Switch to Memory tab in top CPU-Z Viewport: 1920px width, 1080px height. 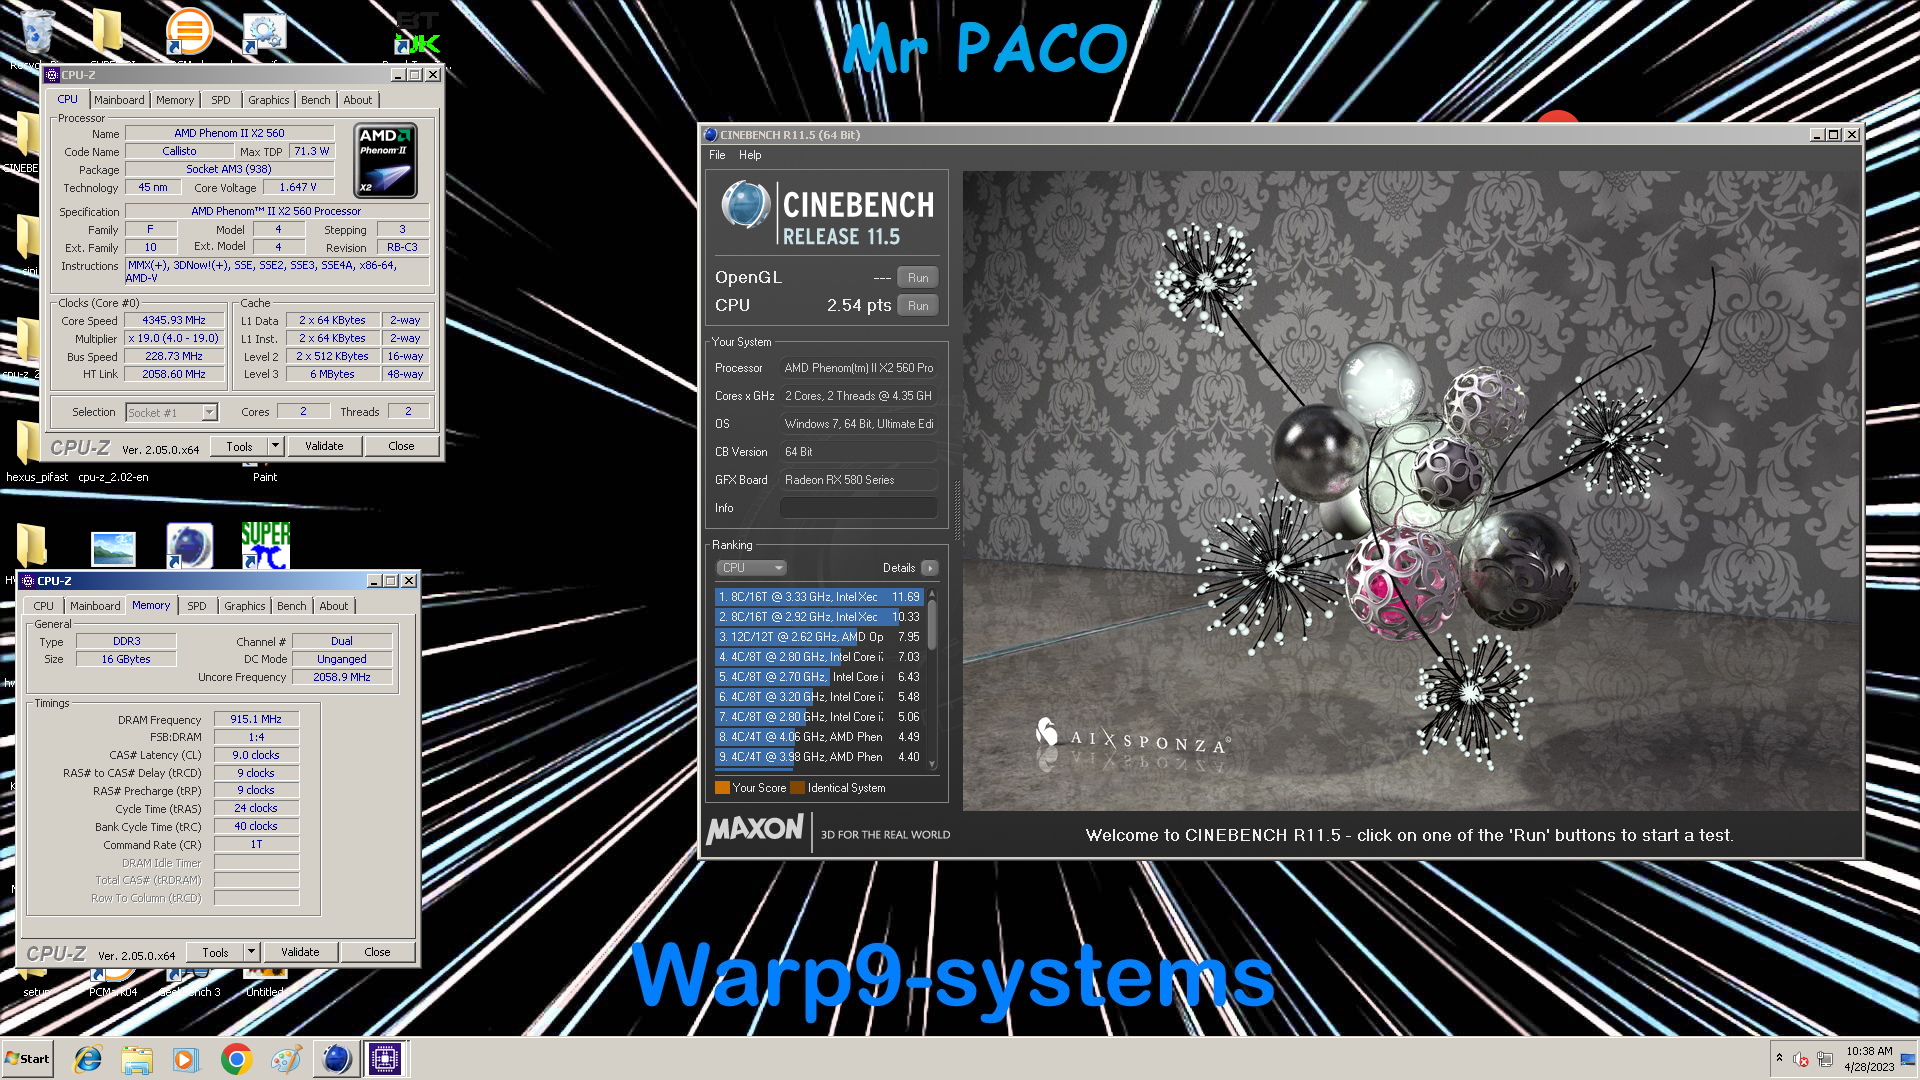coord(175,100)
